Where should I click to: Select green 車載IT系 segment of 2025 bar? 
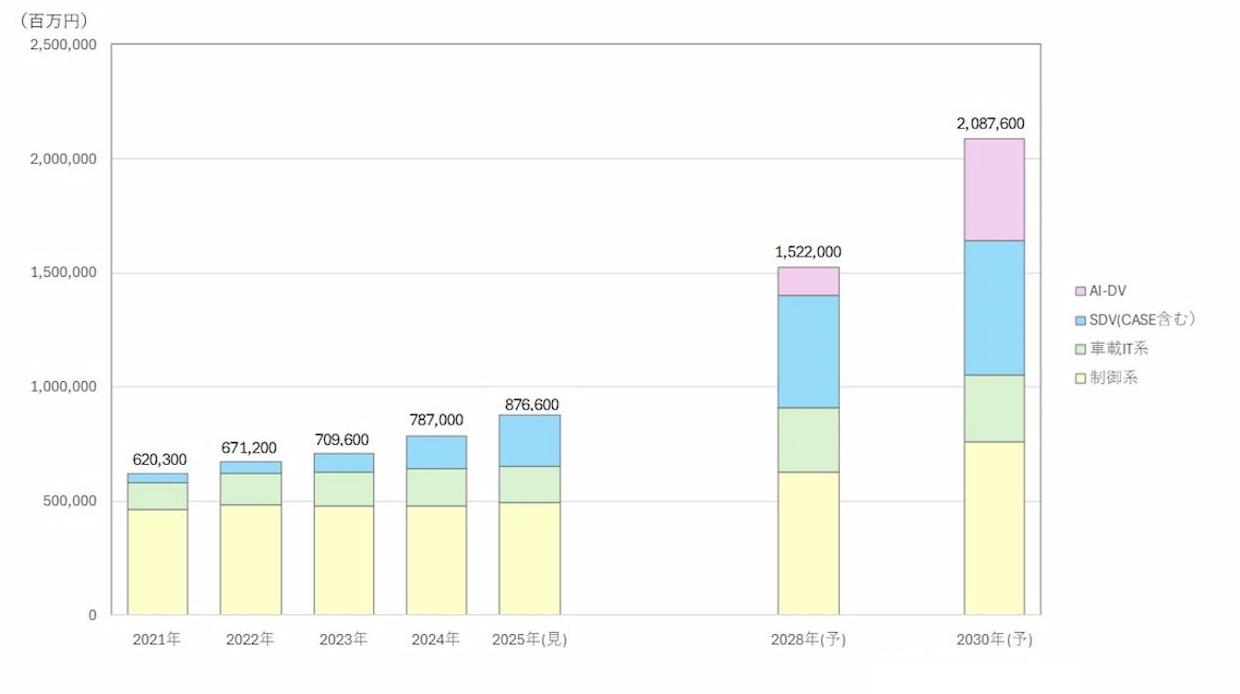pyautogui.click(x=530, y=484)
